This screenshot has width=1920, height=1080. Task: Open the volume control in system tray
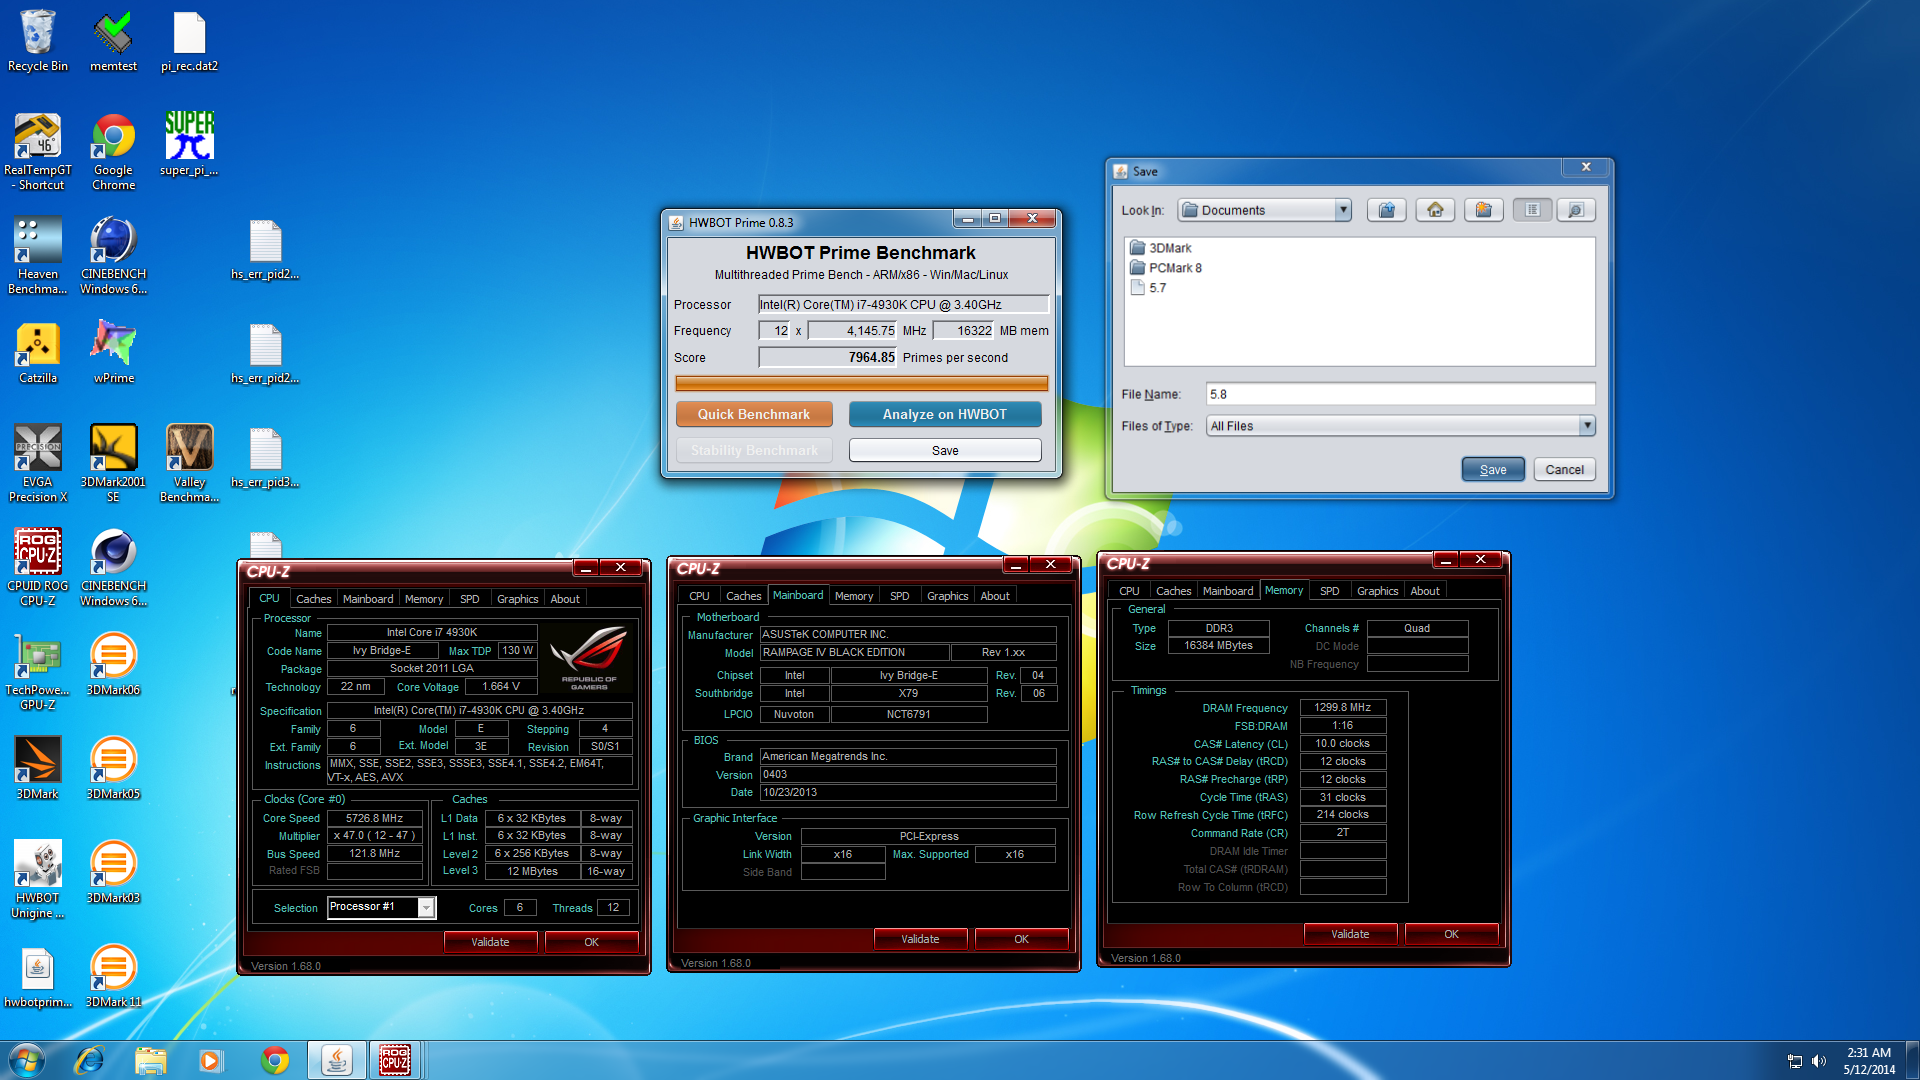click(x=1818, y=1061)
